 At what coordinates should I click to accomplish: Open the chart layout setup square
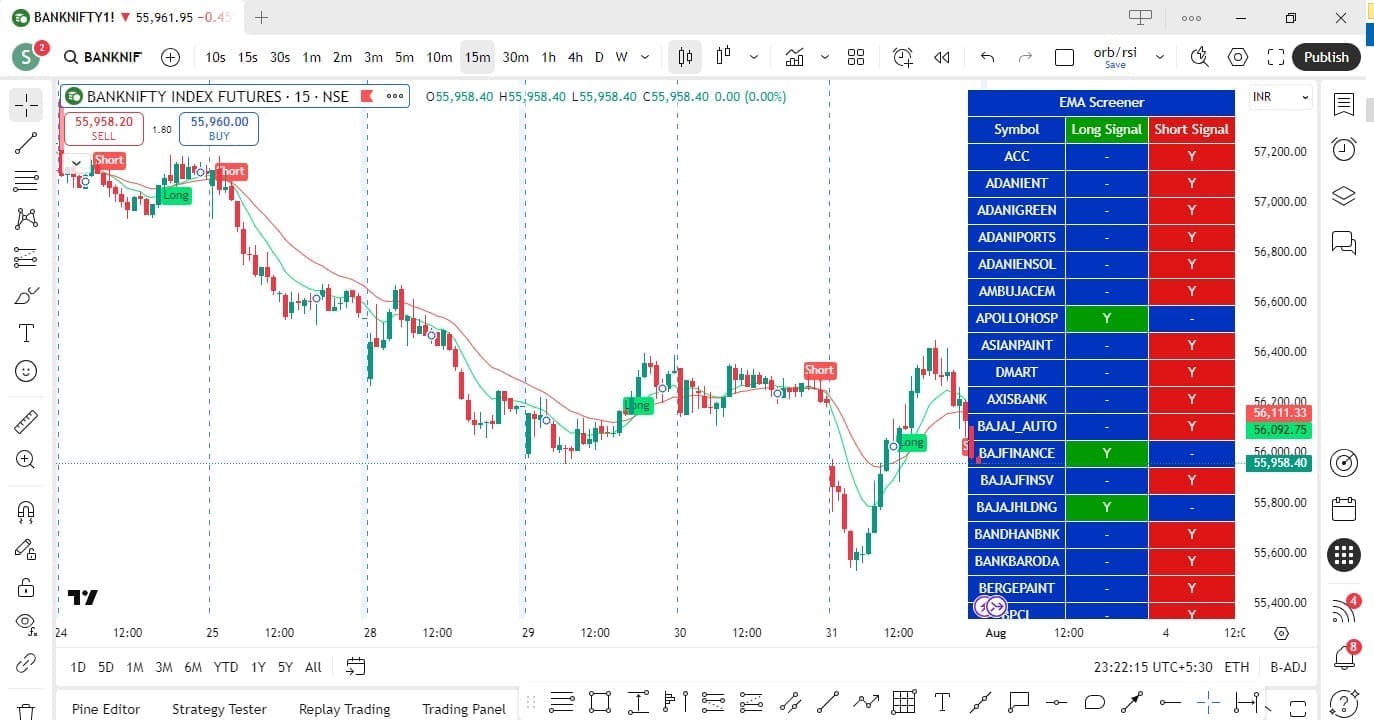click(1065, 57)
